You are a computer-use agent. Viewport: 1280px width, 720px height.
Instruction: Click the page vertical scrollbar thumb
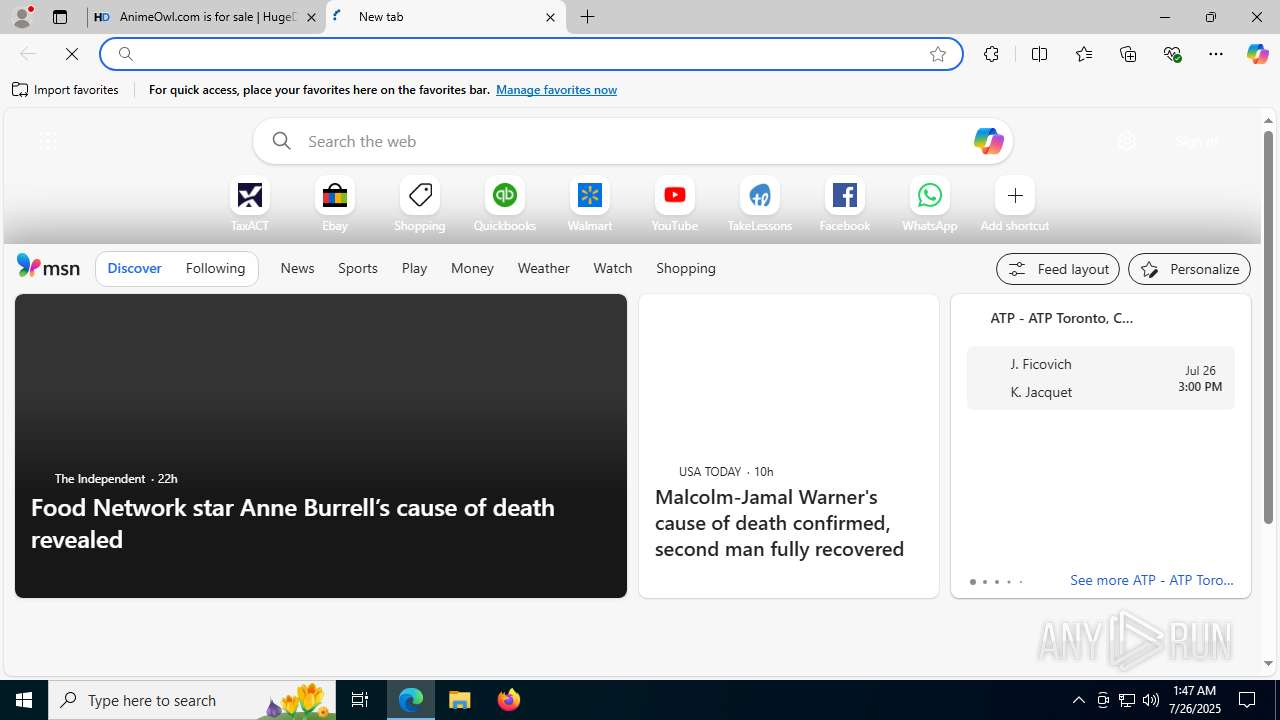click(1268, 328)
